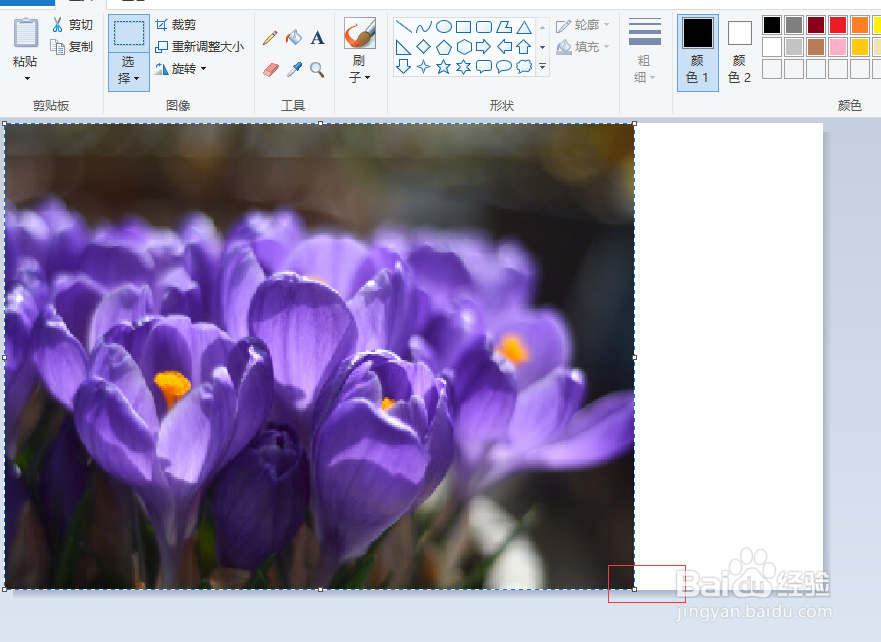The image size is (881, 642).
Task: Pick the black color swatch
Action: point(772,25)
